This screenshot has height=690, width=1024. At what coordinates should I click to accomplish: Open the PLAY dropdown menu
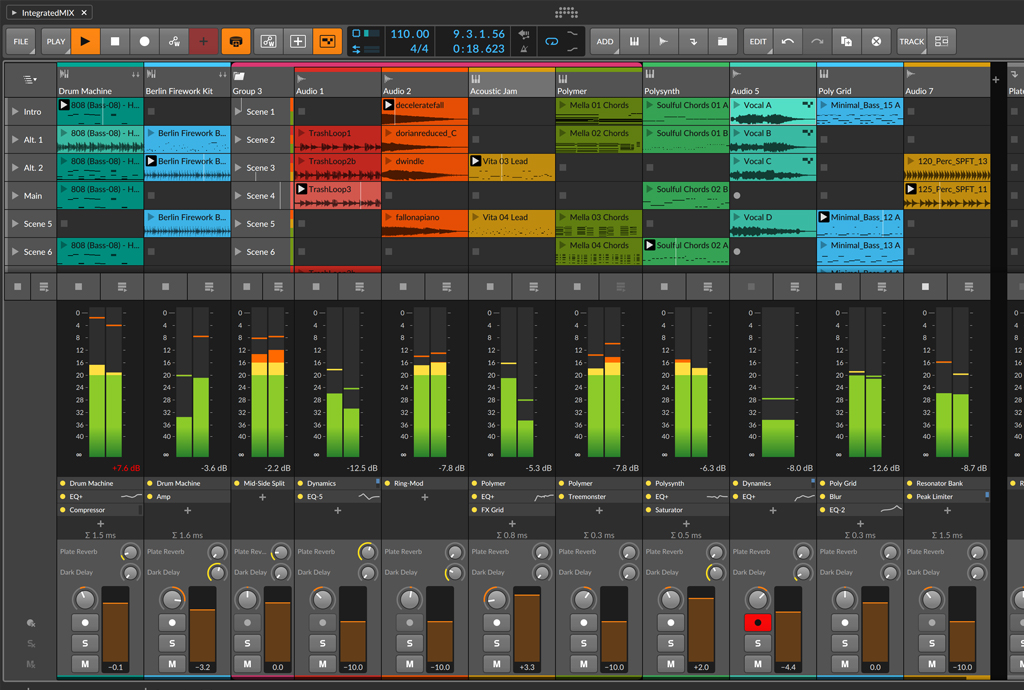tap(55, 41)
